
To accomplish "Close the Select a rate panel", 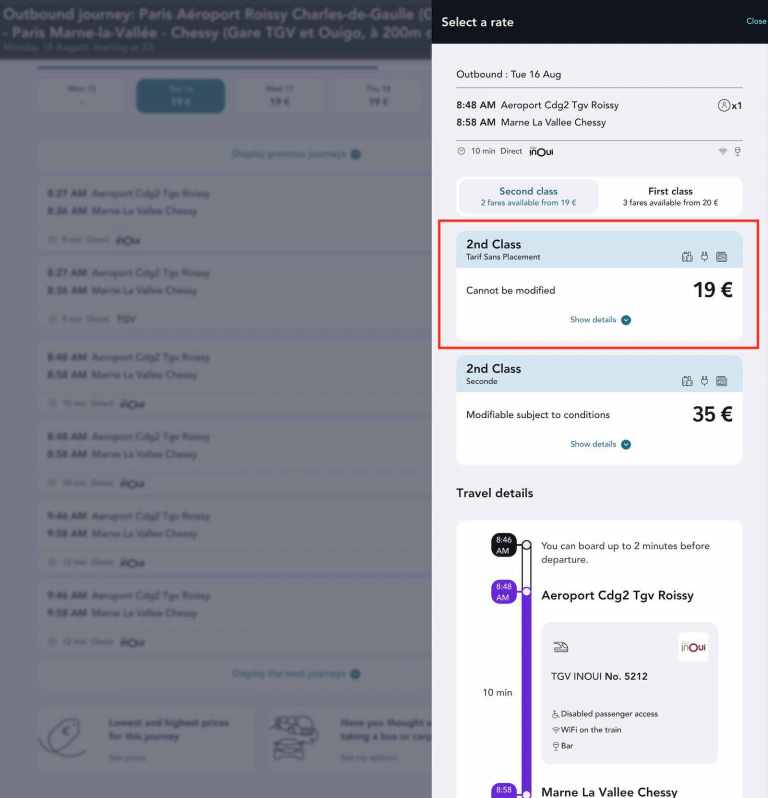I will click(x=755, y=21).
